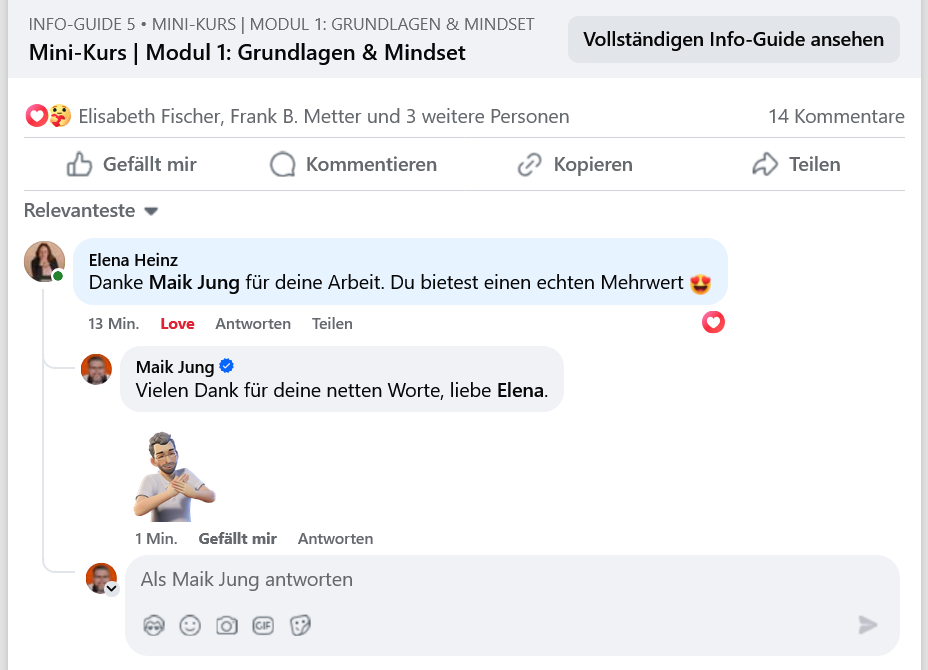This screenshot has height=670, width=928.
Task: Click the heart reaction on Elena's comment
Action: (x=713, y=322)
